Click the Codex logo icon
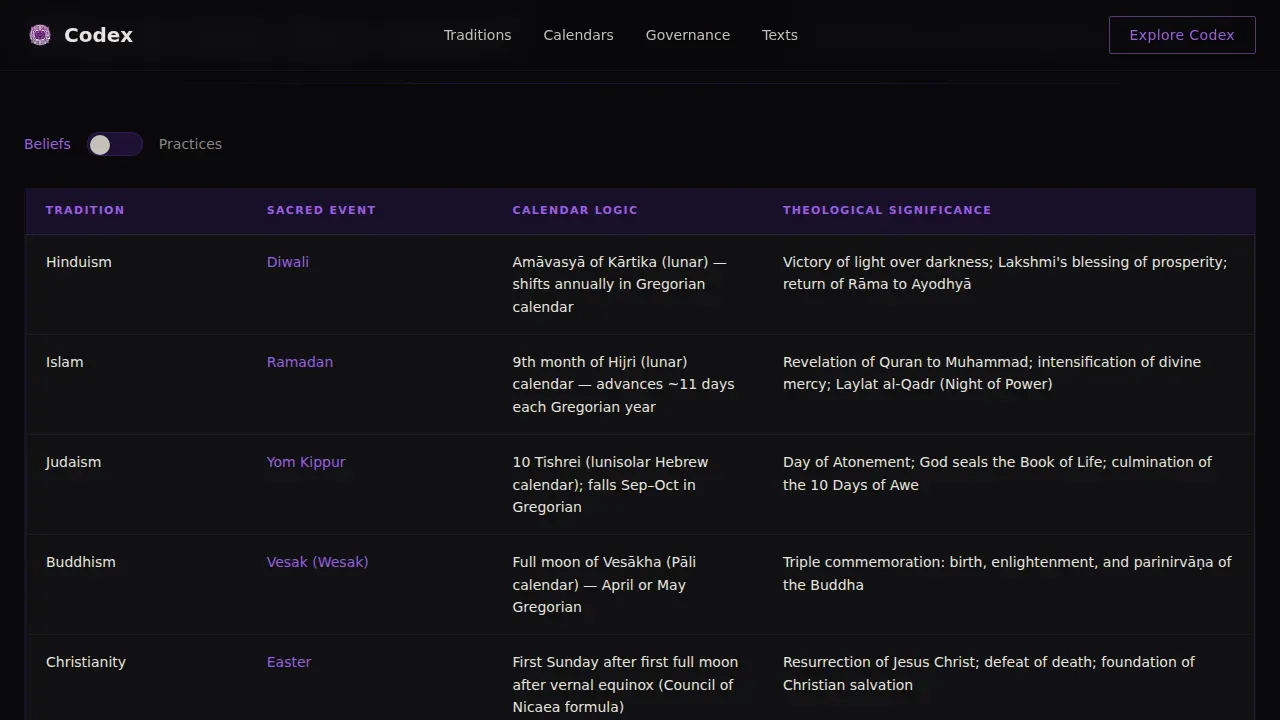The width and height of the screenshot is (1280, 720). [40, 35]
